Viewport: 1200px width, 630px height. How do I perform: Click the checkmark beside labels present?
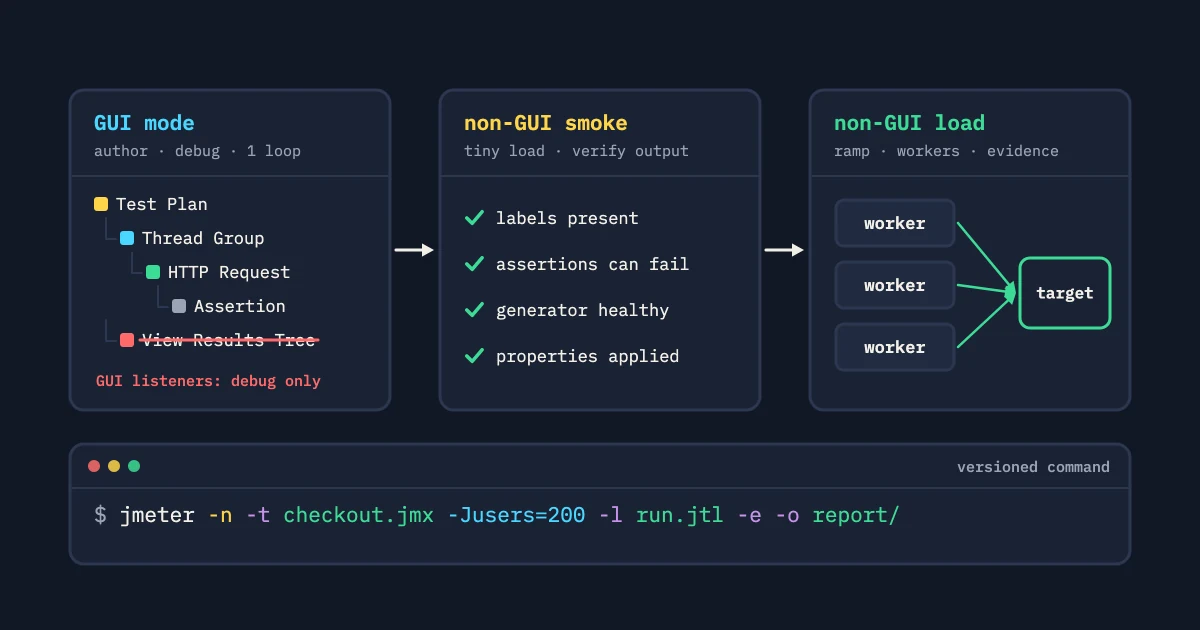(x=475, y=218)
